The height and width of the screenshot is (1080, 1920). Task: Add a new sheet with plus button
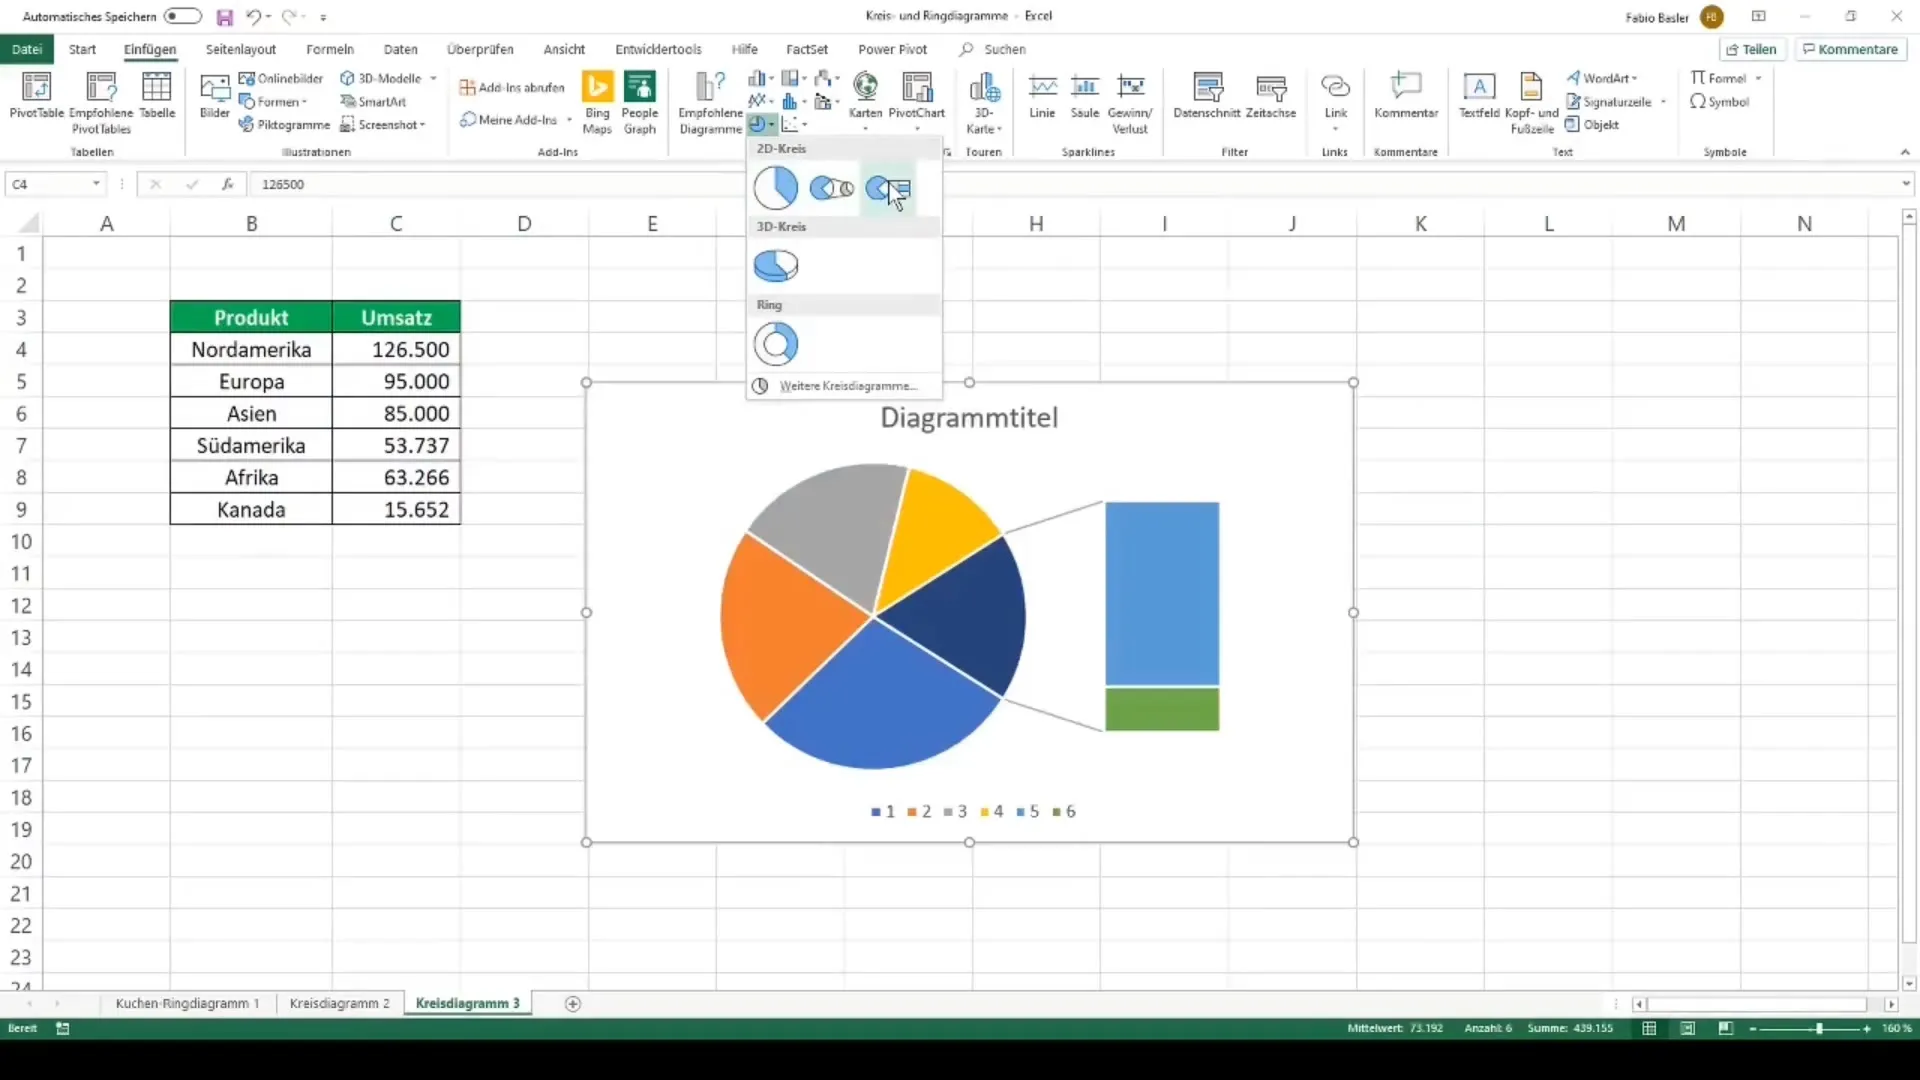[x=573, y=1004]
